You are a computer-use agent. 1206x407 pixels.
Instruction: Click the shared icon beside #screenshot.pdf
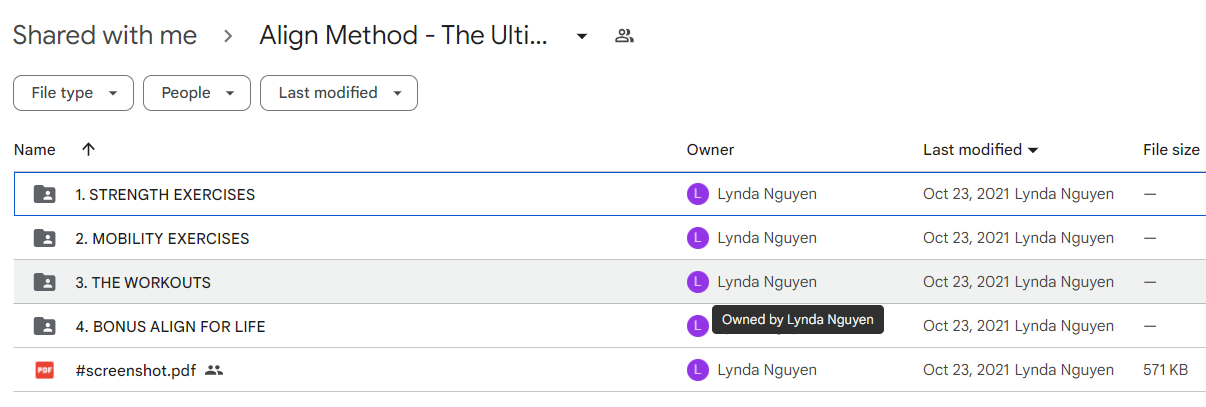(214, 370)
